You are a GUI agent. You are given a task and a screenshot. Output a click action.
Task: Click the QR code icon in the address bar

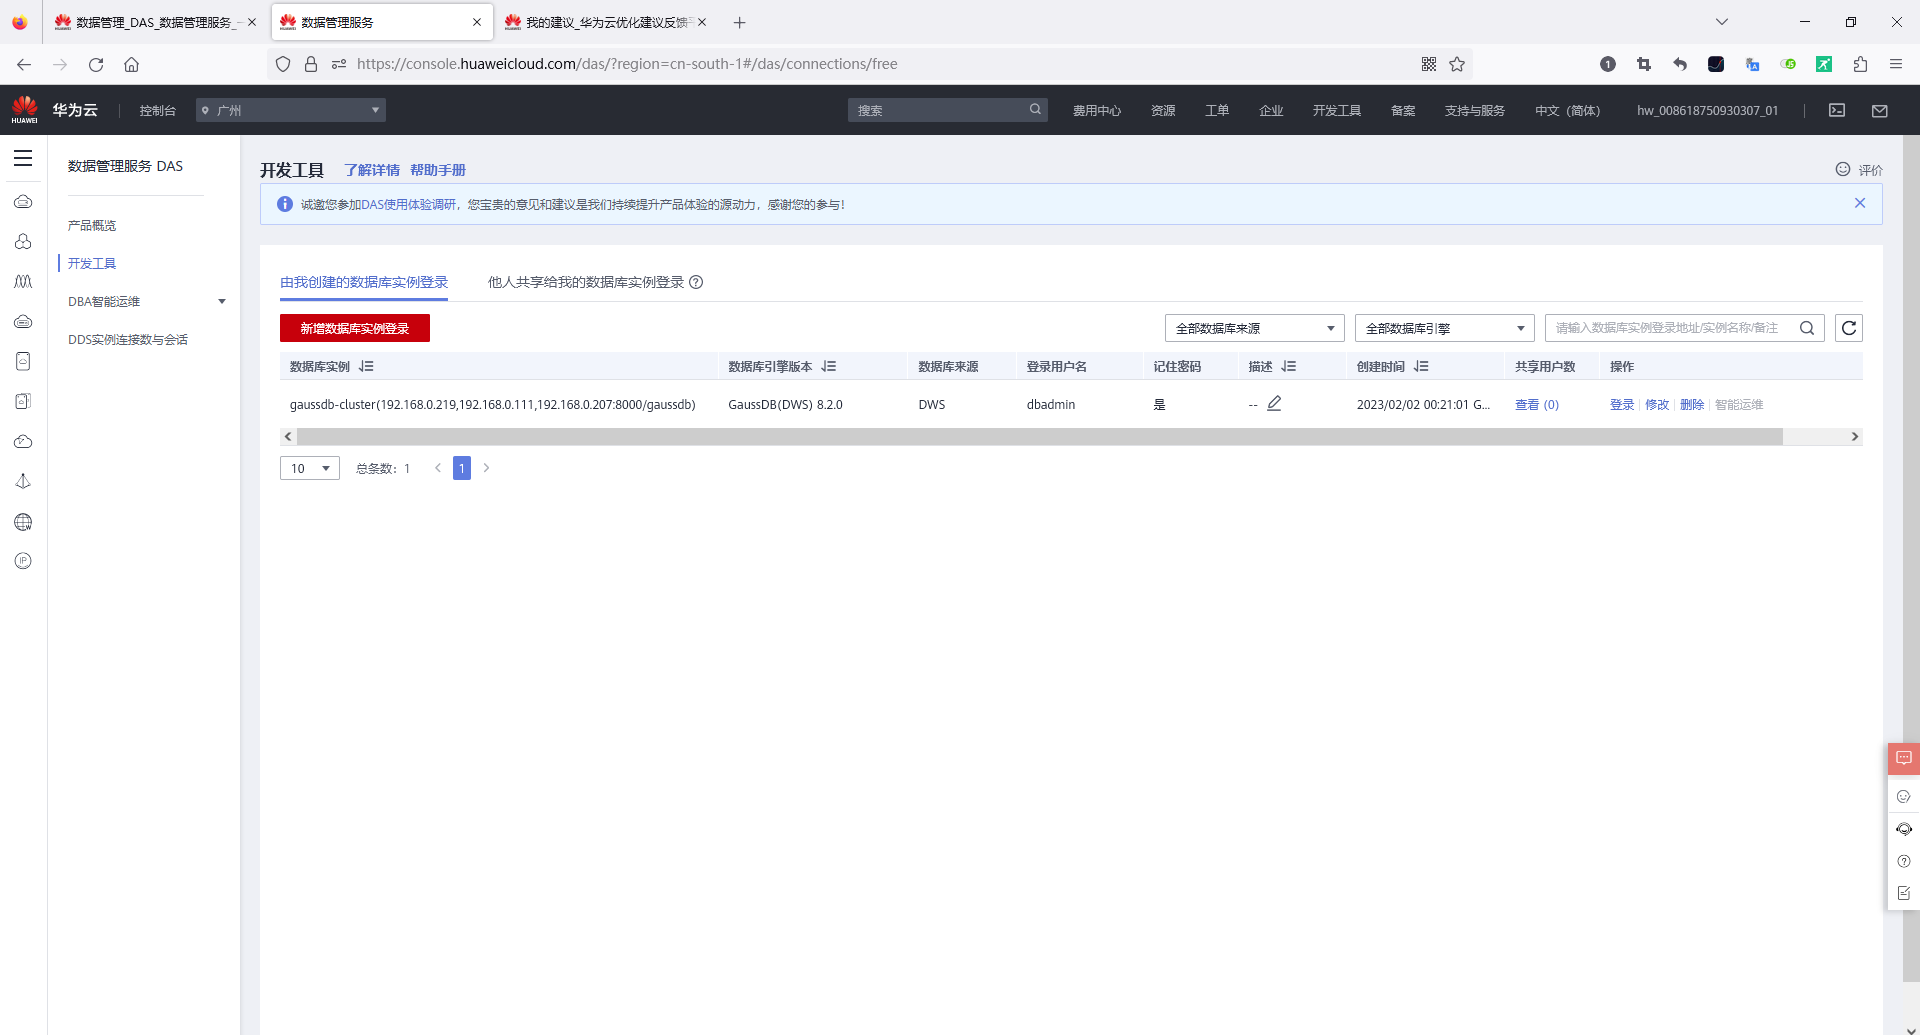[x=1429, y=64]
